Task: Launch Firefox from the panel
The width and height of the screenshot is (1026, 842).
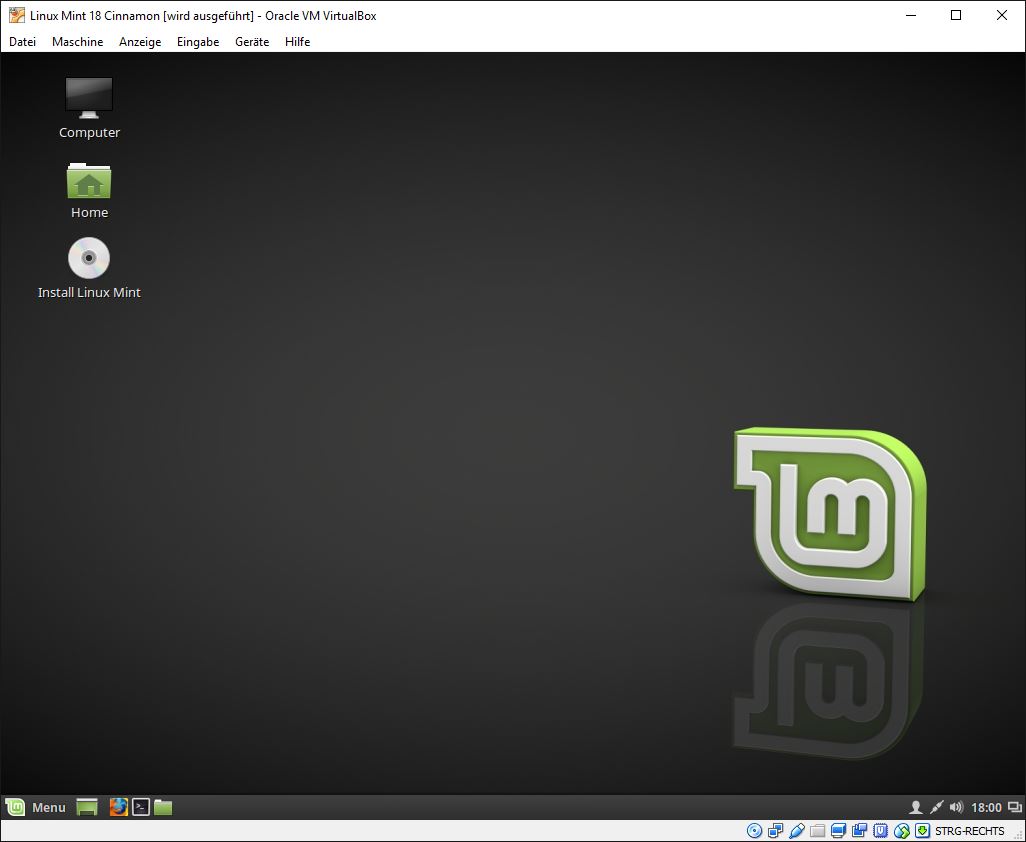Action: (118, 807)
